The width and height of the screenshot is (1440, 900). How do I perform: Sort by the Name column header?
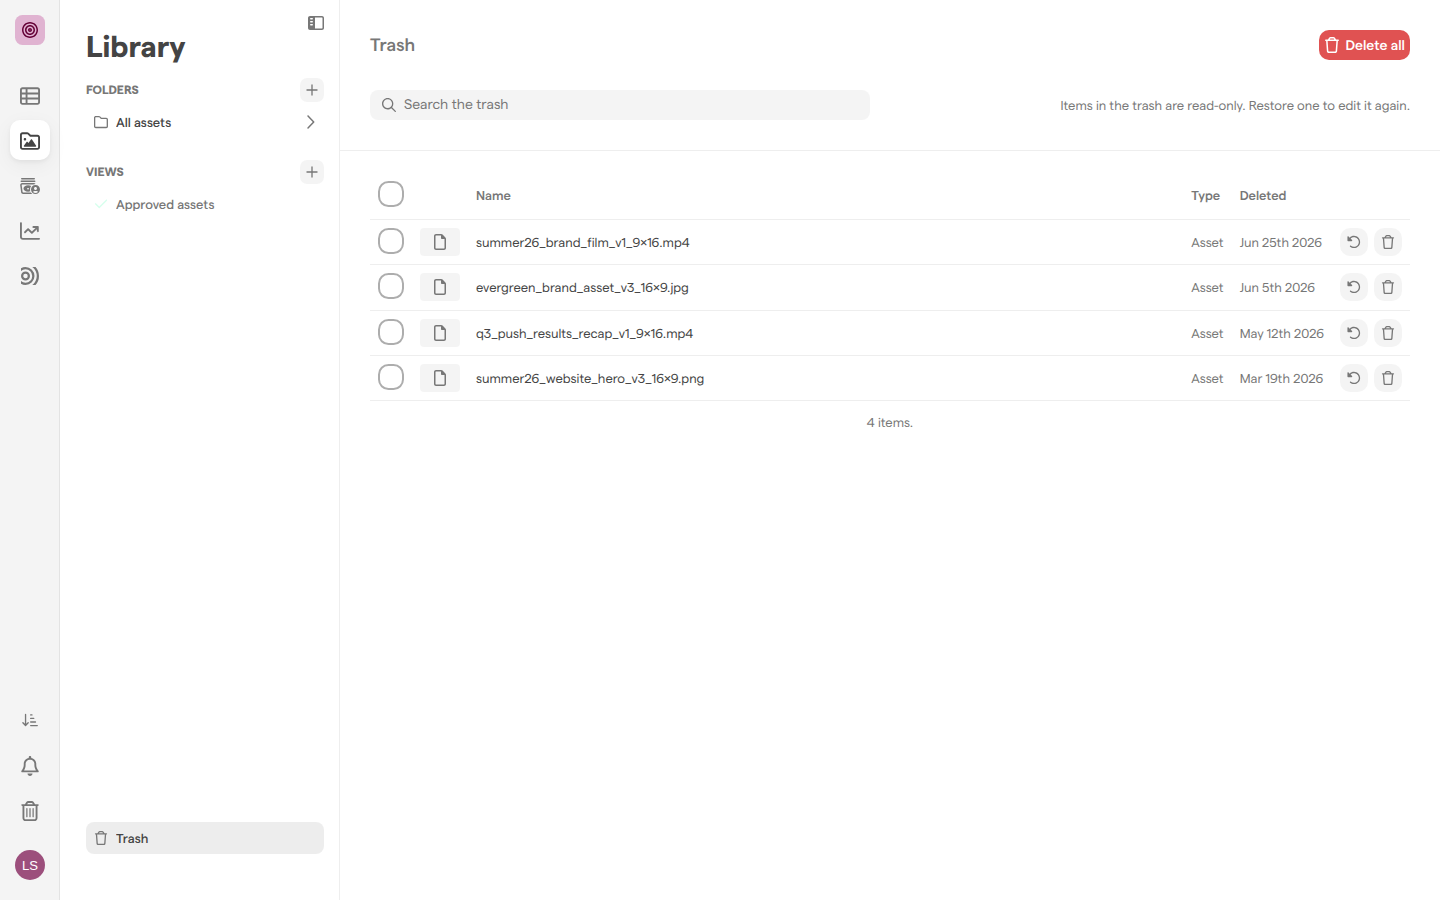pyautogui.click(x=493, y=196)
